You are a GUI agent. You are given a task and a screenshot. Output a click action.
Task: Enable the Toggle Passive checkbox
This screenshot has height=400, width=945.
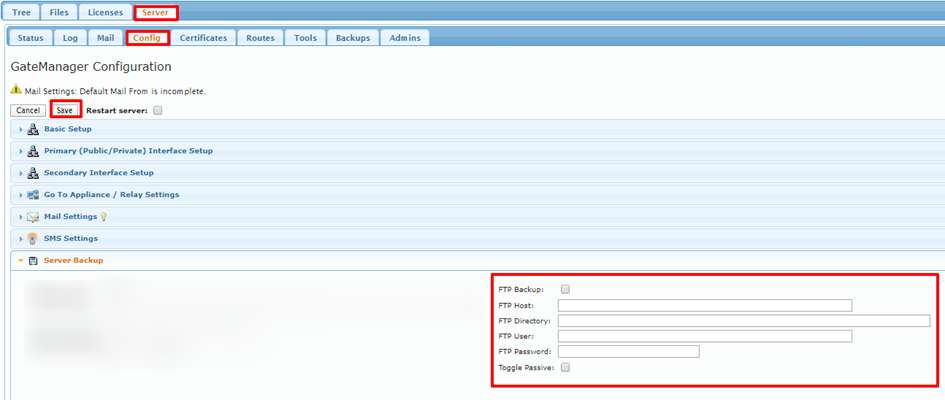[565, 367]
